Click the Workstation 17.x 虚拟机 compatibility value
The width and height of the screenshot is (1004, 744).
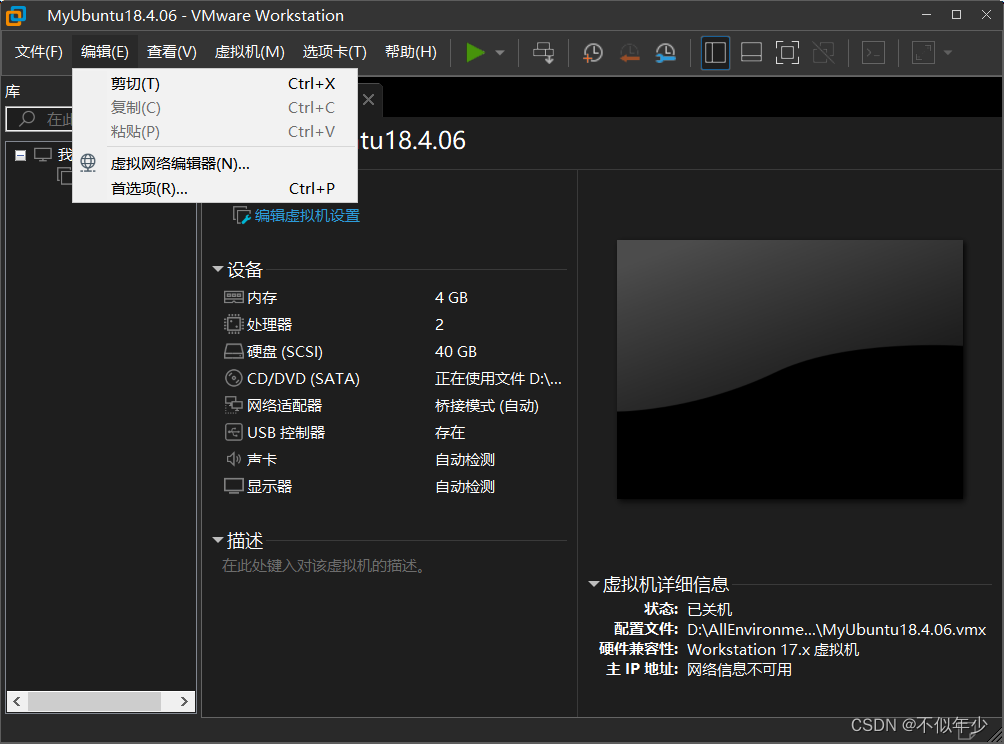(773, 650)
